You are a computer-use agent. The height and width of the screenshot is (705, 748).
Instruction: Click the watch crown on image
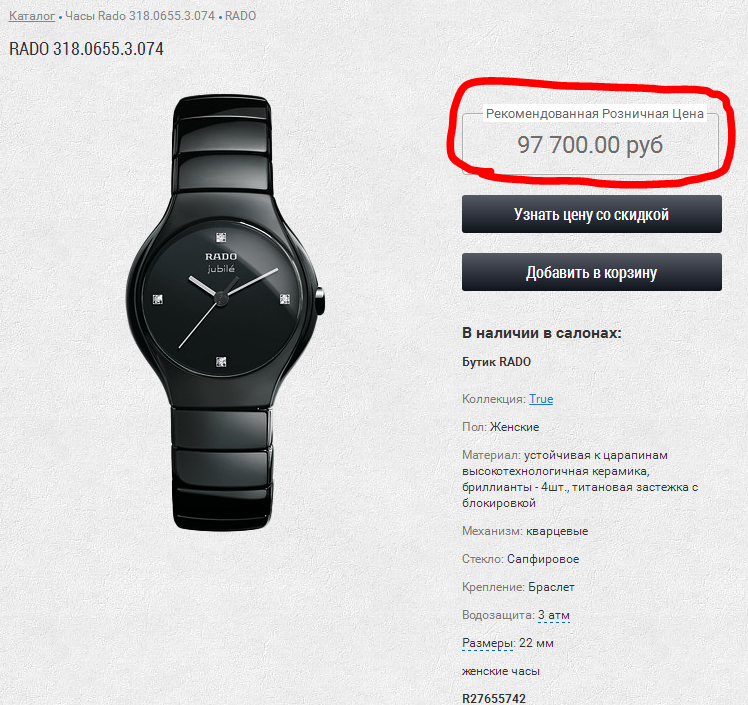click(x=320, y=301)
